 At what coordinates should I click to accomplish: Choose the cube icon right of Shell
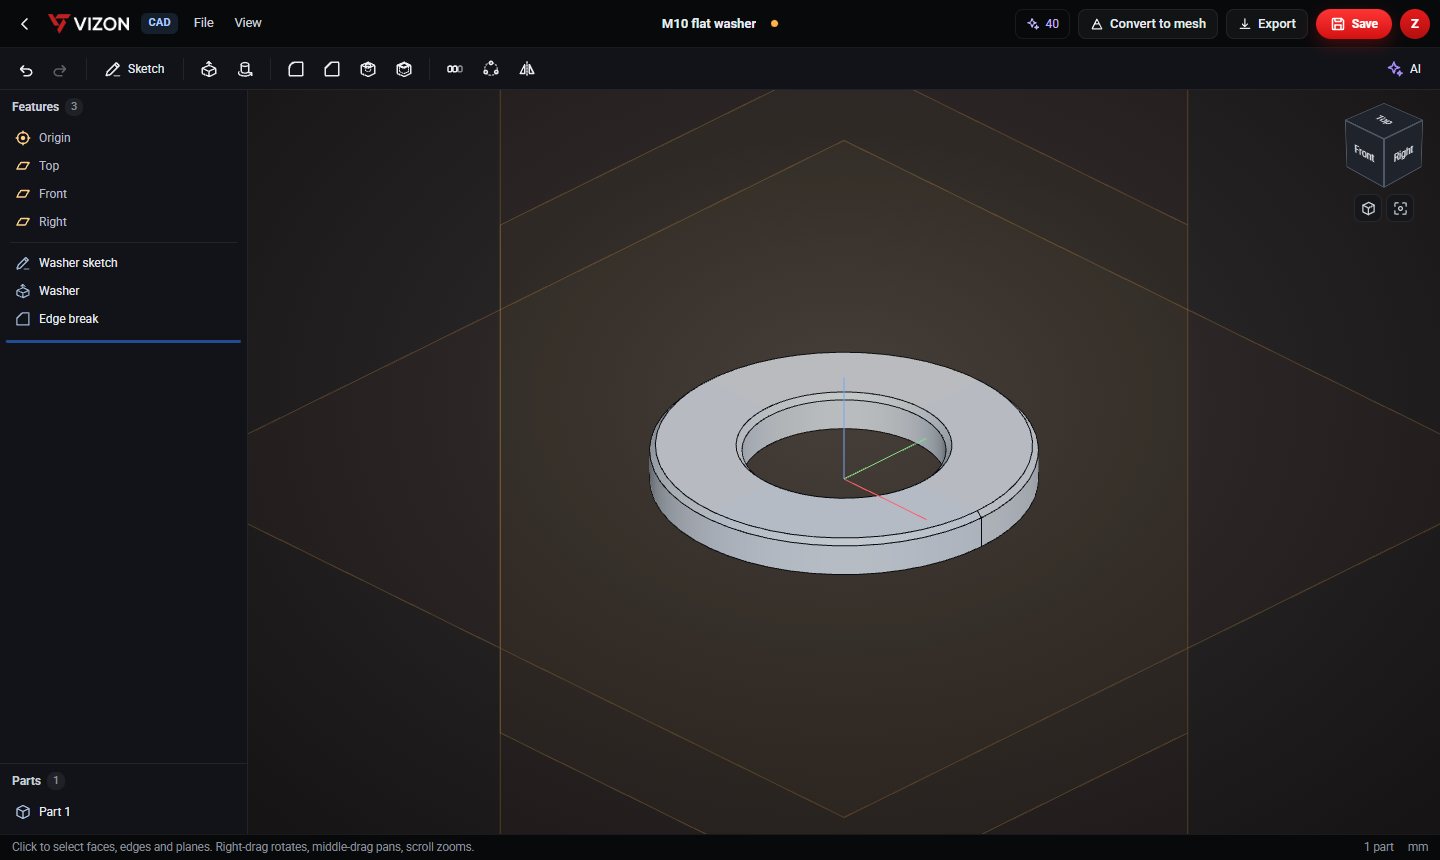pyautogui.click(x=404, y=69)
